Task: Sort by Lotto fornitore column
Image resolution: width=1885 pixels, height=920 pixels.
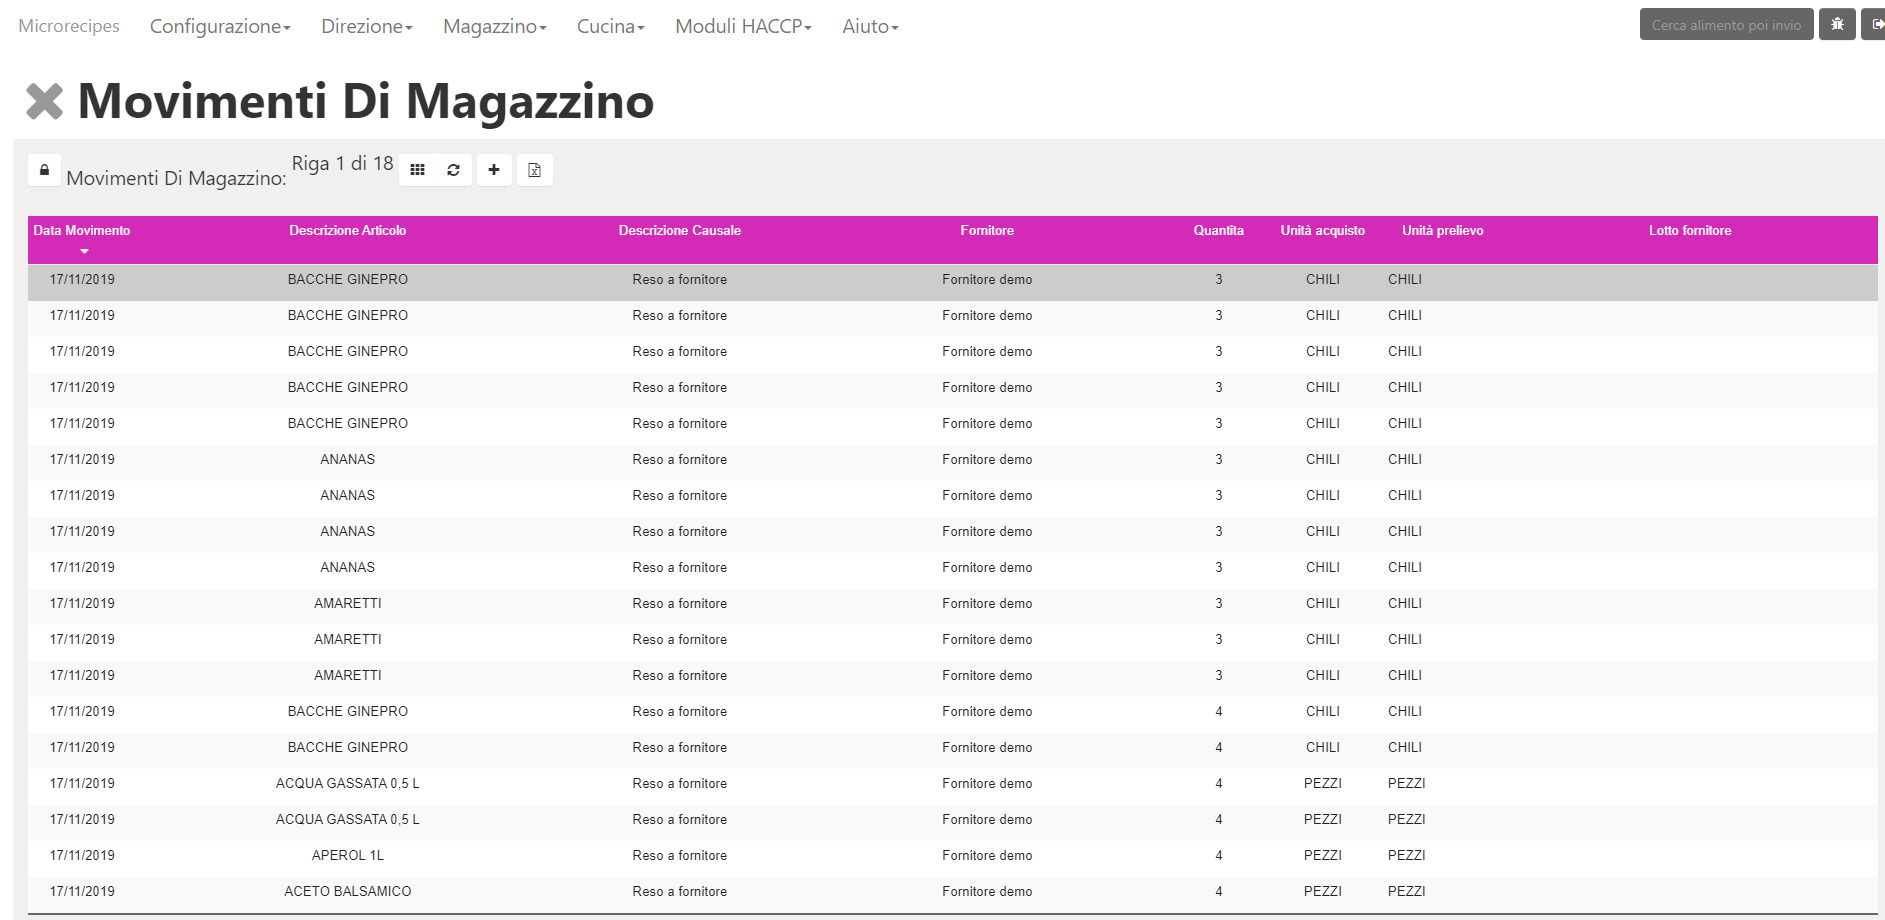Action: point(1690,231)
